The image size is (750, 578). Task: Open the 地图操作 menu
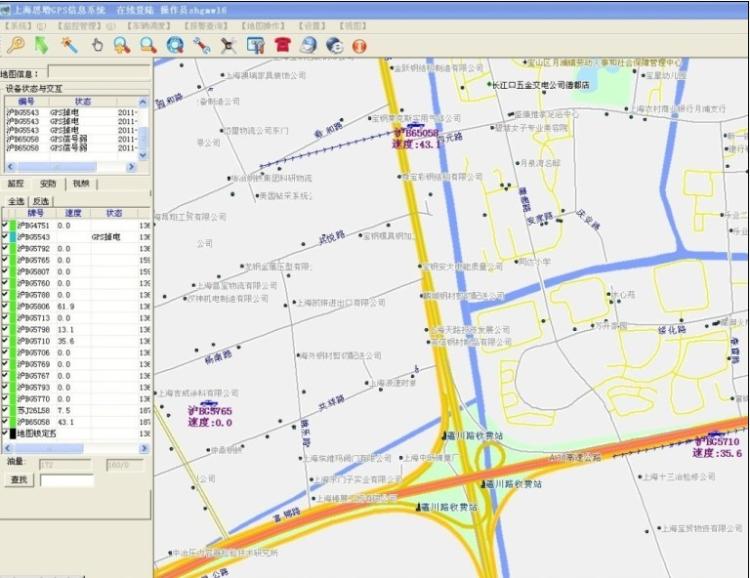pos(263,26)
